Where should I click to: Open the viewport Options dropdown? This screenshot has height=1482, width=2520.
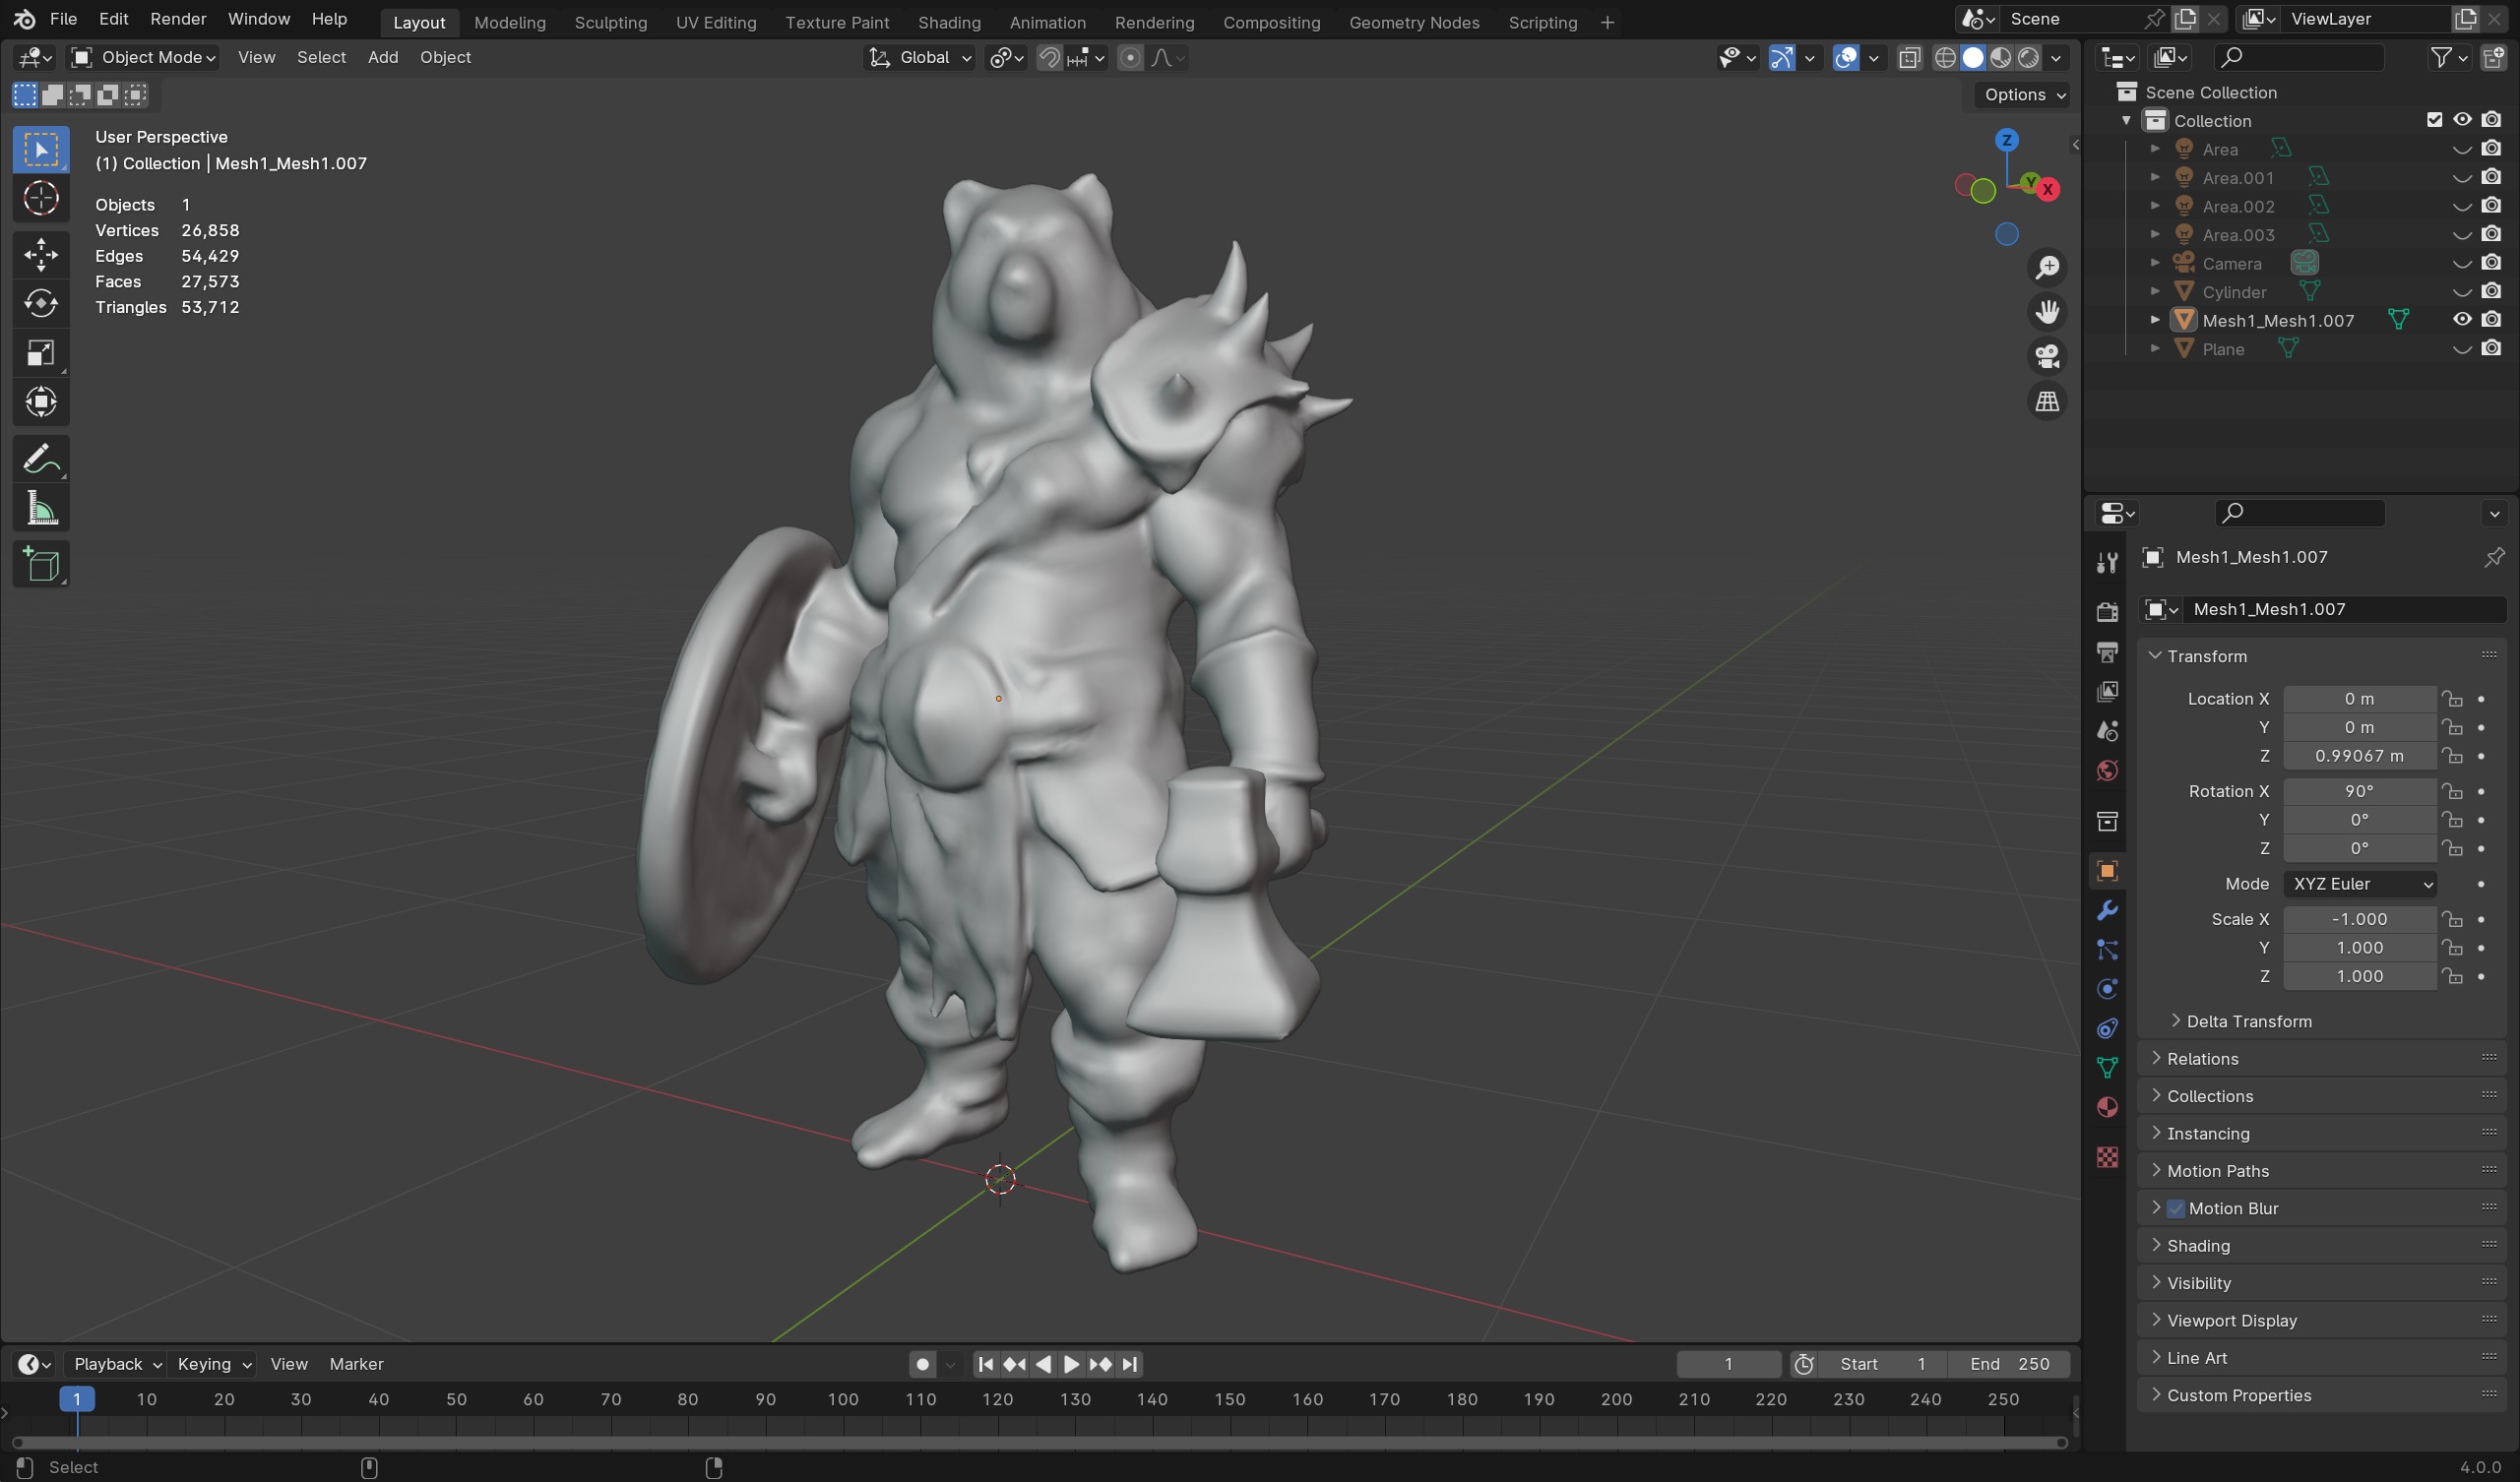pyautogui.click(x=2024, y=95)
